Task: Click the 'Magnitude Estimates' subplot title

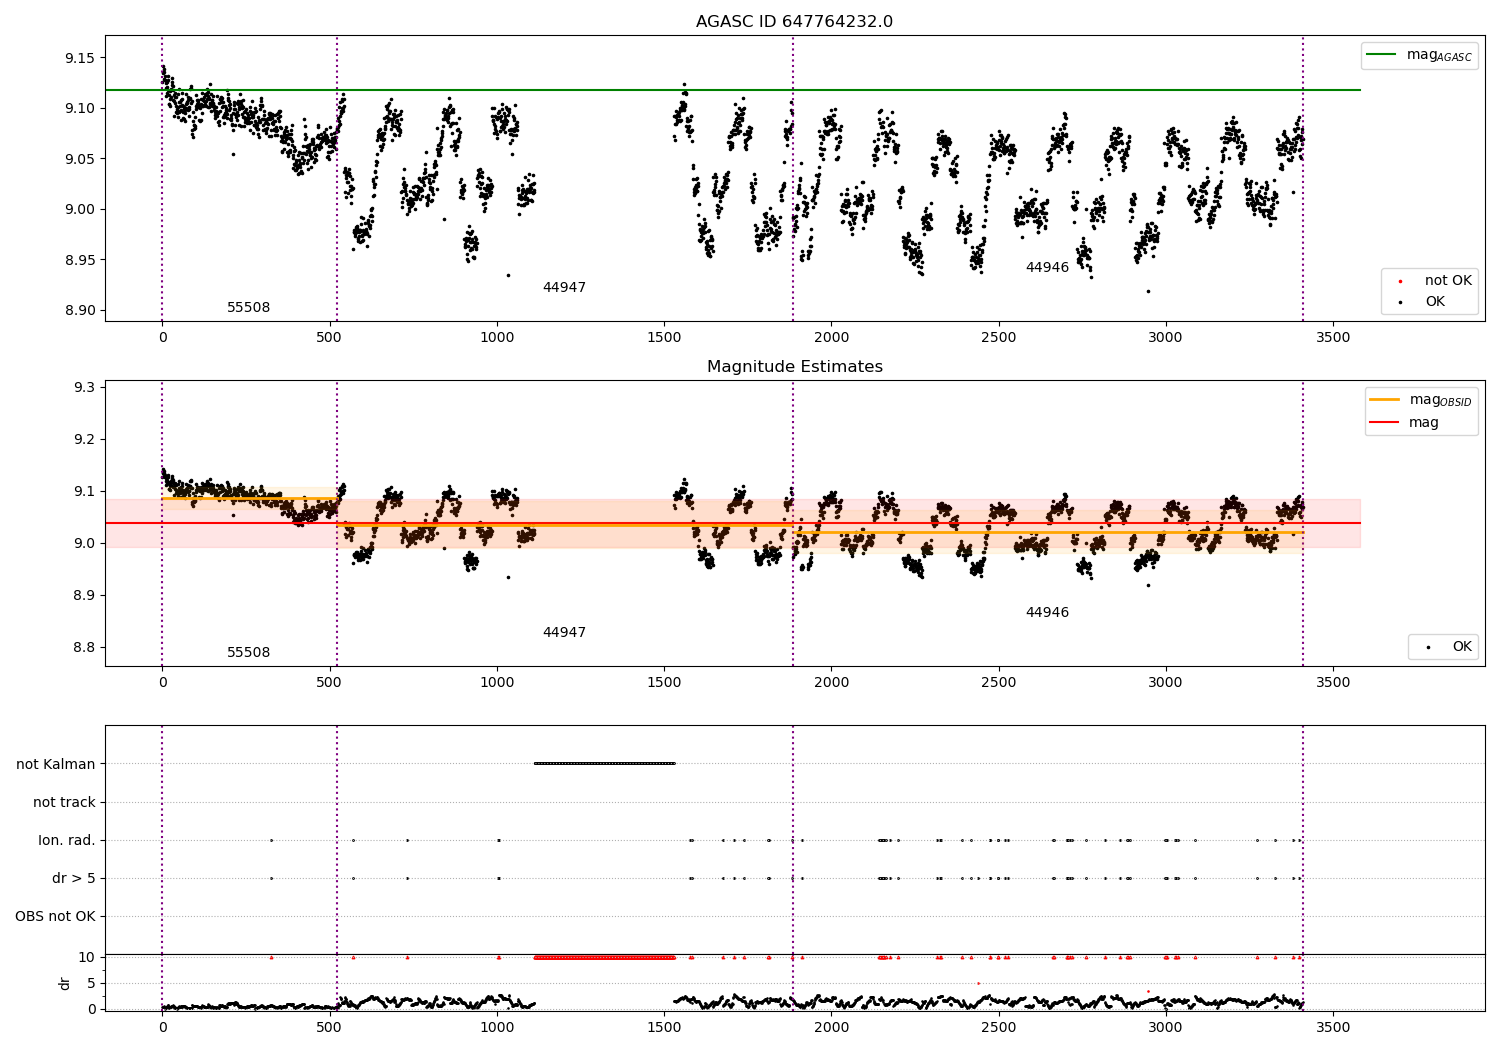Action: [794, 367]
